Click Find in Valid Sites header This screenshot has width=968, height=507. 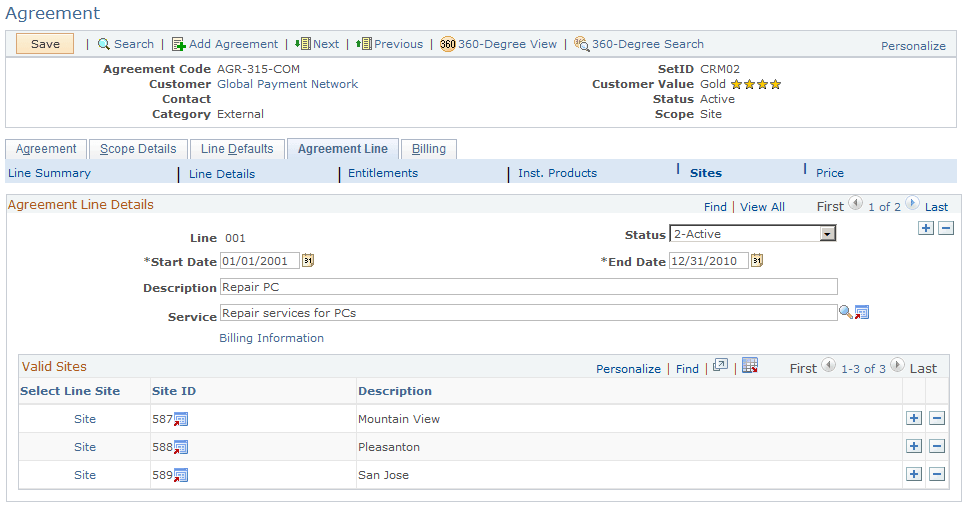687,369
